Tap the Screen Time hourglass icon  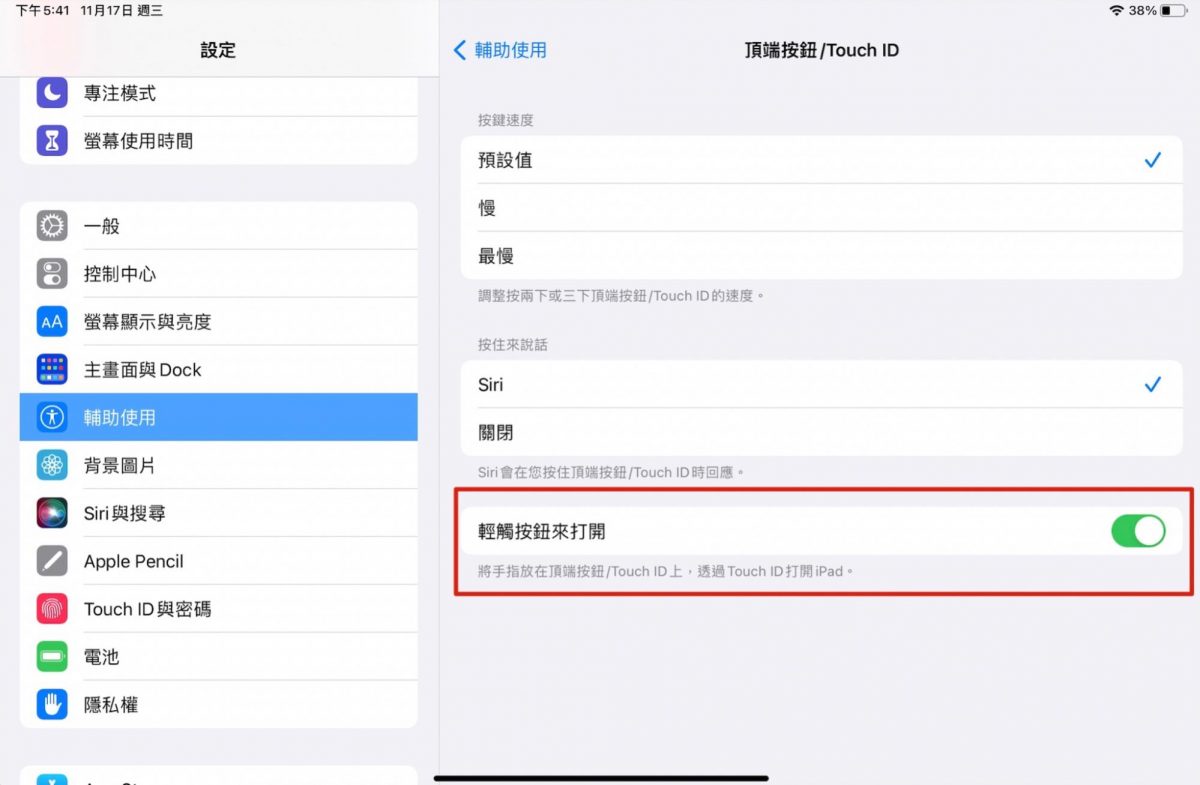(x=52, y=141)
